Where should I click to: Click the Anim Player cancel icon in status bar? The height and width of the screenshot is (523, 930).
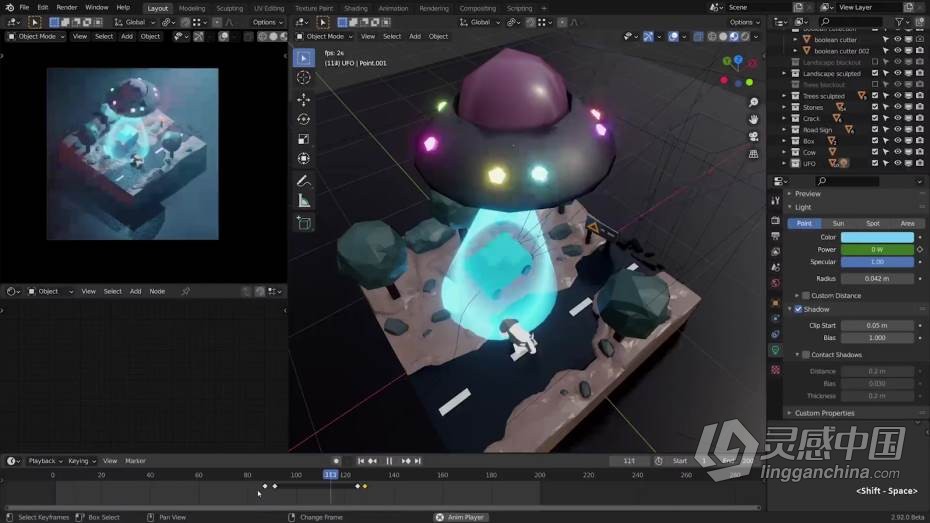point(439,517)
